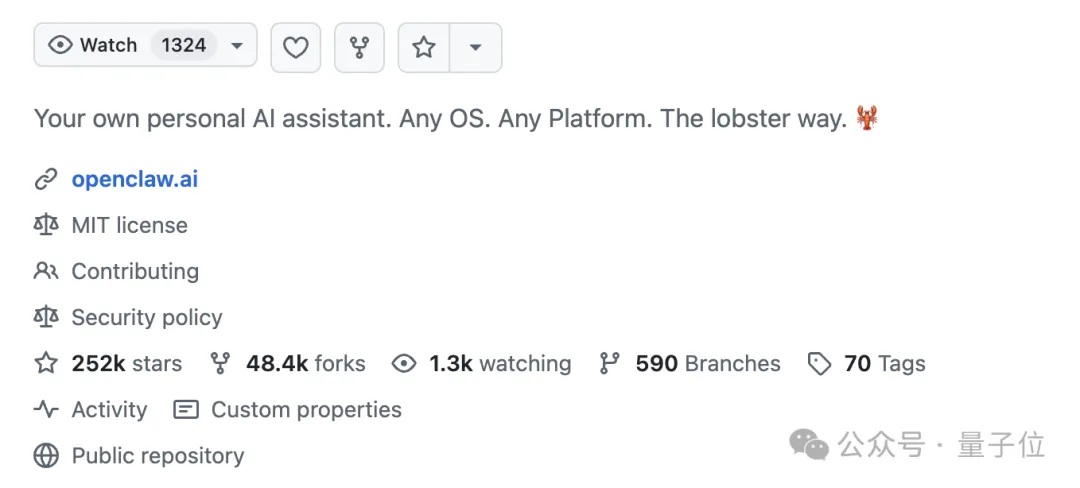Star the repository with star icon

pos(424,47)
